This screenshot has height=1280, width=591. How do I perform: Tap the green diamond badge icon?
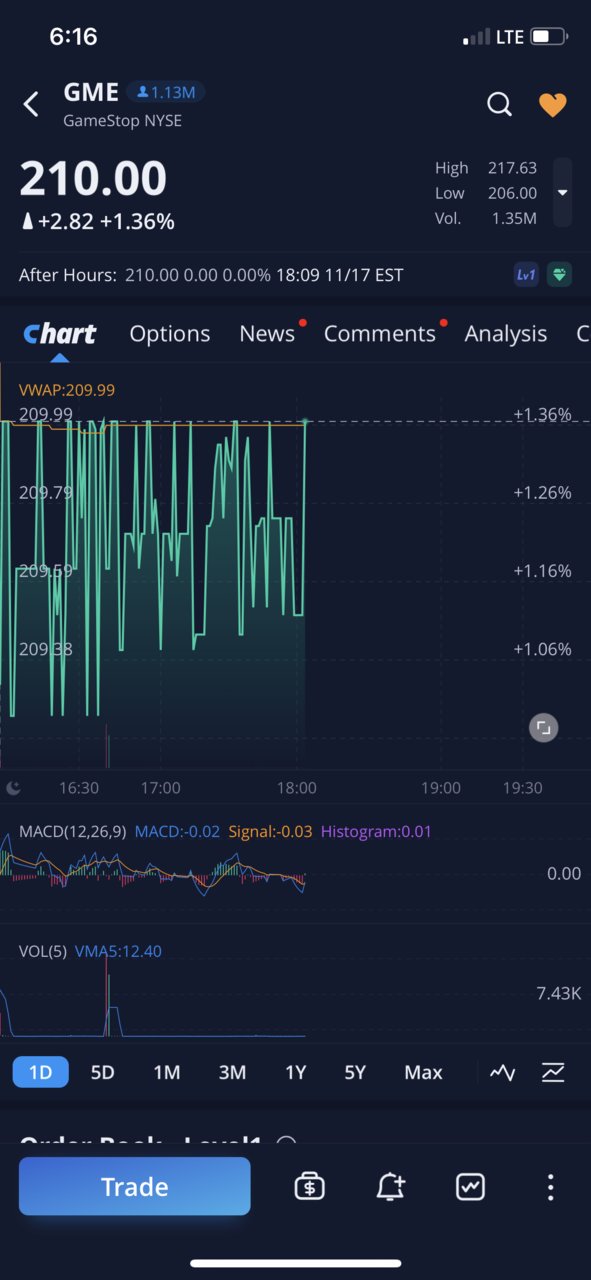(x=560, y=275)
